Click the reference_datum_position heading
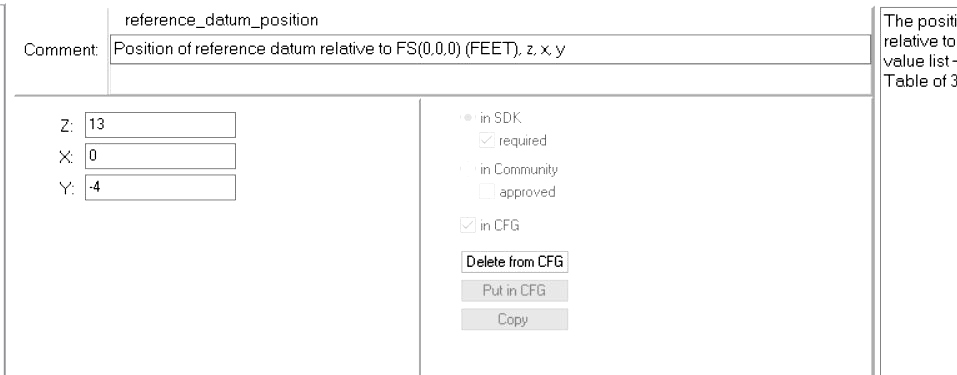957x375 pixels. click(x=221, y=20)
